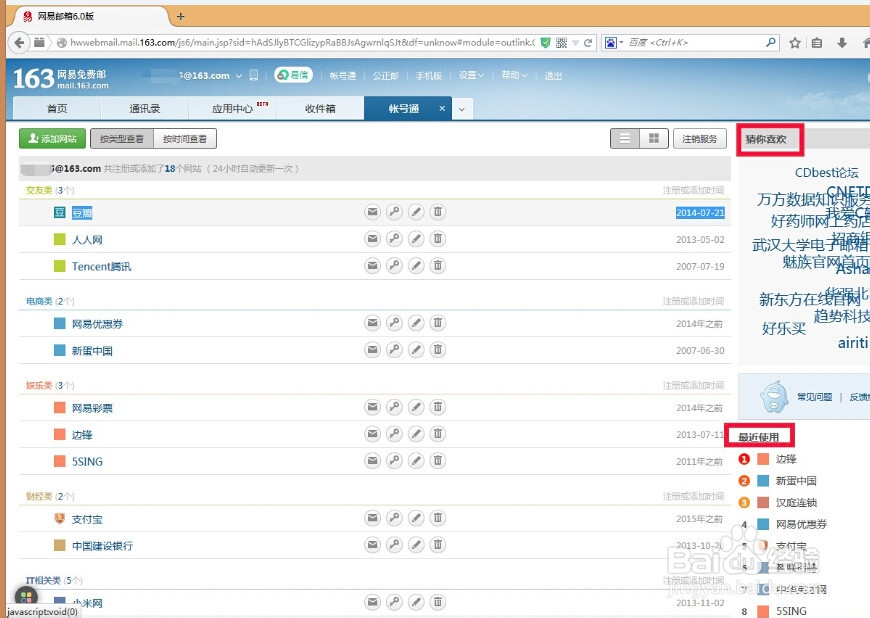Click the mobile phone icon beside the account
The image size is (870, 618).
click(x=254, y=75)
